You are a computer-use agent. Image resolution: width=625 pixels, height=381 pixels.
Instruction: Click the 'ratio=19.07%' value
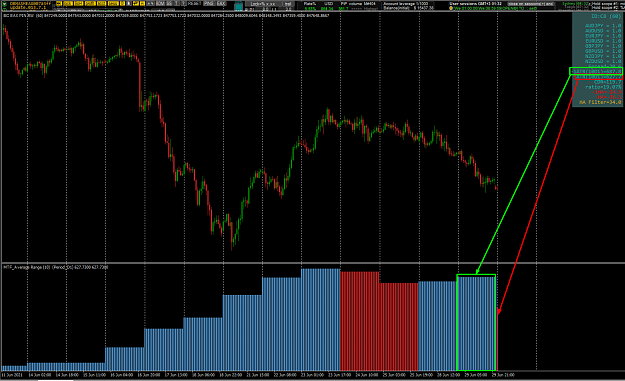[x=603, y=87]
